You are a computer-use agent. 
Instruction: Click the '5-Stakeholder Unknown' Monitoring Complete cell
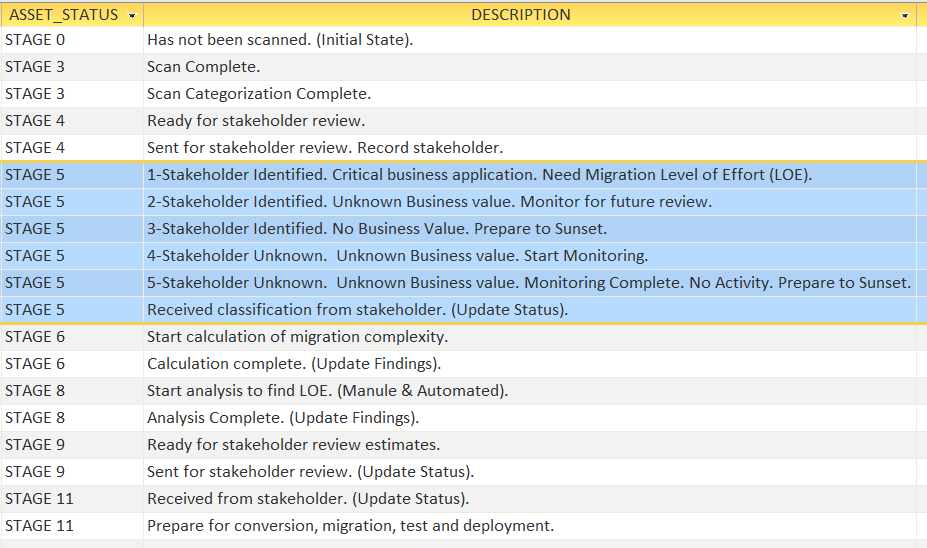[528, 283]
